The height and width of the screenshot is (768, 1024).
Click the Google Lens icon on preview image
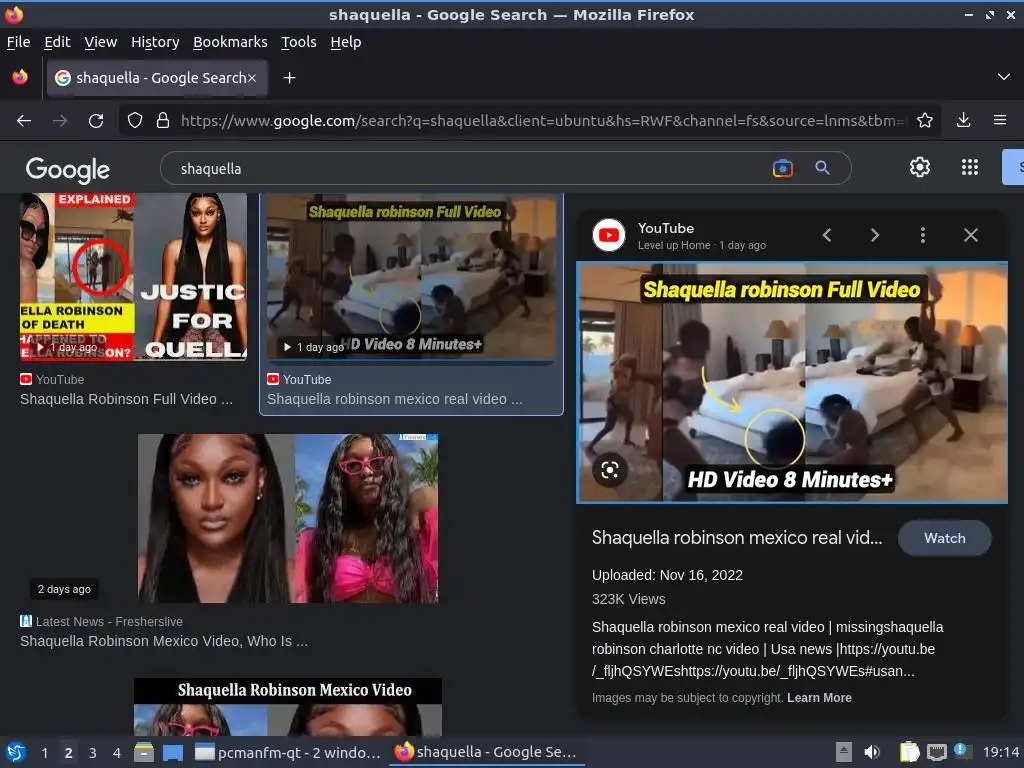tap(610, 470)
